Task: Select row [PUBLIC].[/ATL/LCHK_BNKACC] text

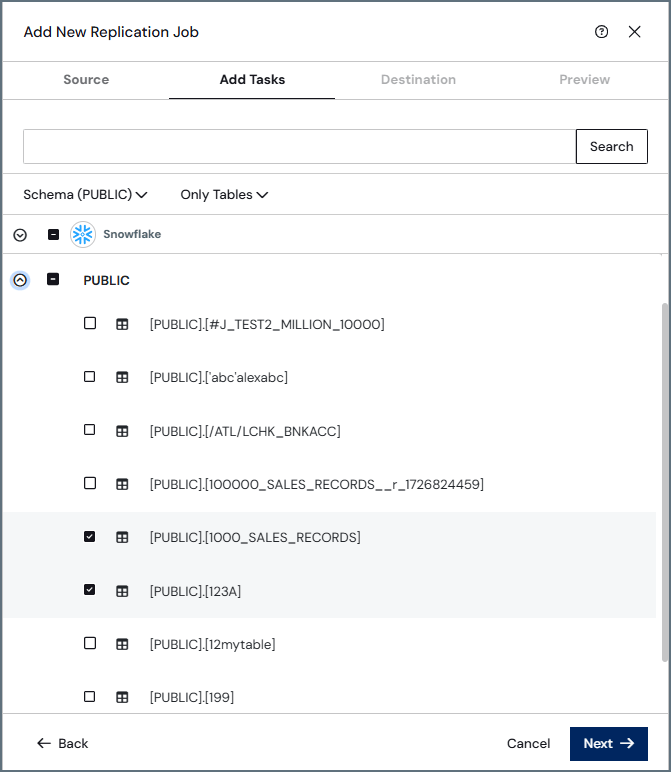Action: pos(245,431)
